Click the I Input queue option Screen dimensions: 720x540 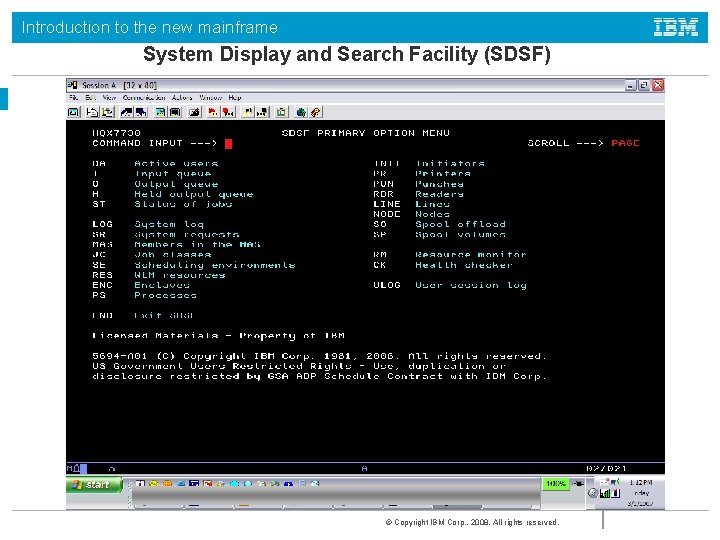pos(152,174)
